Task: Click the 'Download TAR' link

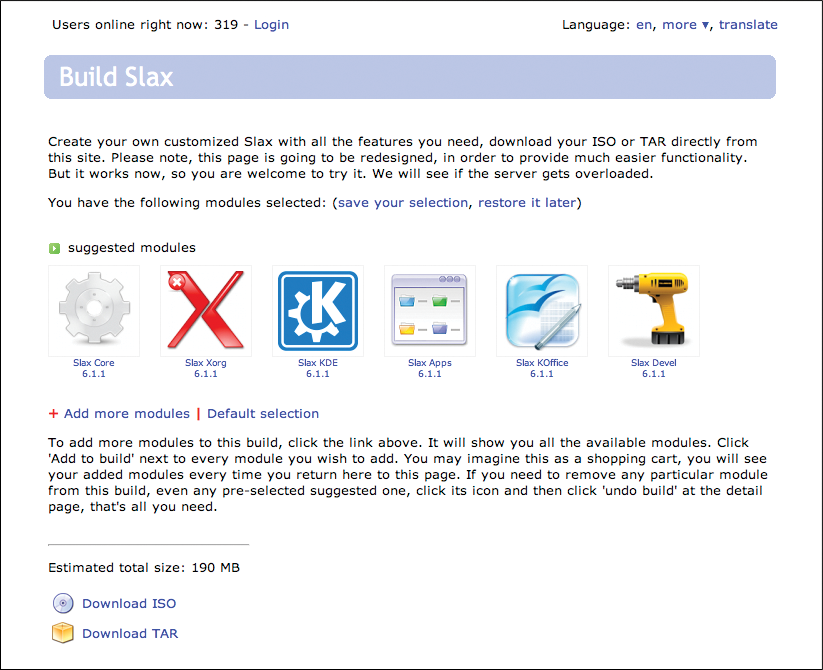Action: coord(130,633)
